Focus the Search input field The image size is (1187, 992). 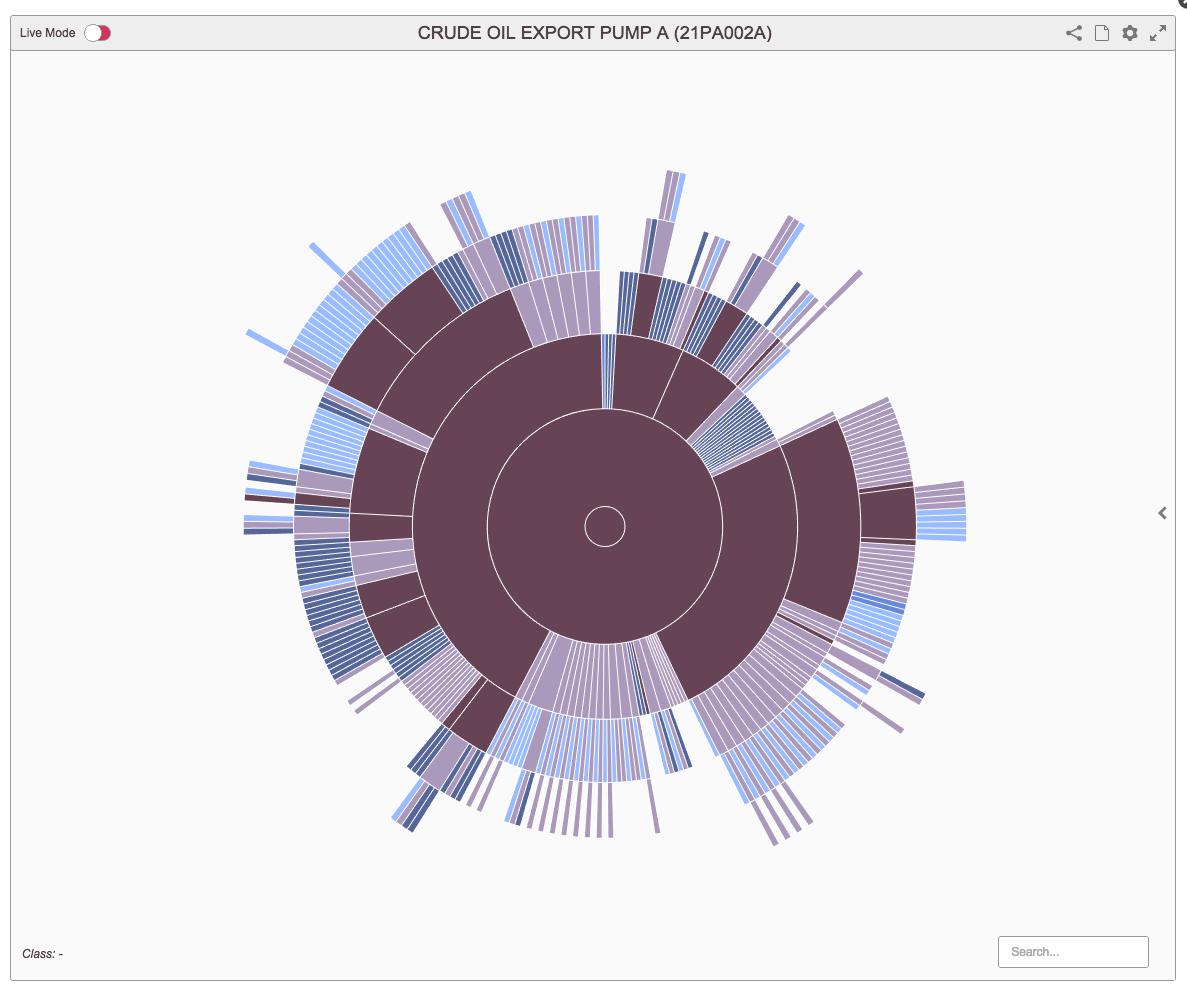pos(1073,952)
